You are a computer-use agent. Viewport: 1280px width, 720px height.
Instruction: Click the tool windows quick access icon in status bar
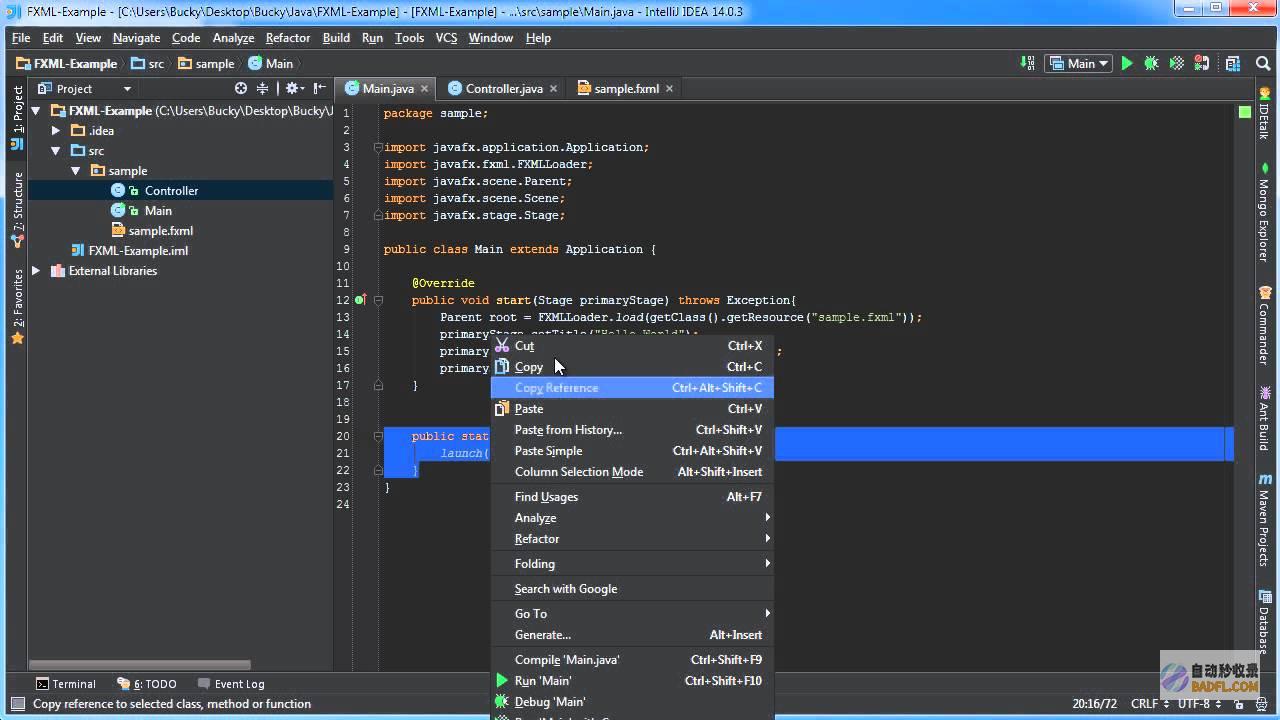click(16, 704)
